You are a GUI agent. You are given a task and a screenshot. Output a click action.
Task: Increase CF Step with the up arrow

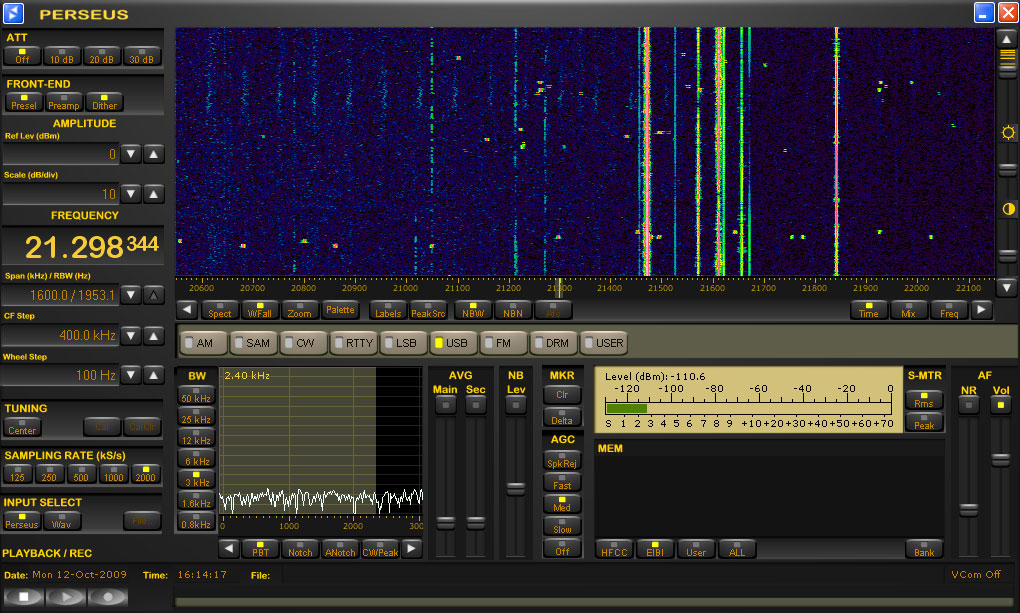coord(154,336)
